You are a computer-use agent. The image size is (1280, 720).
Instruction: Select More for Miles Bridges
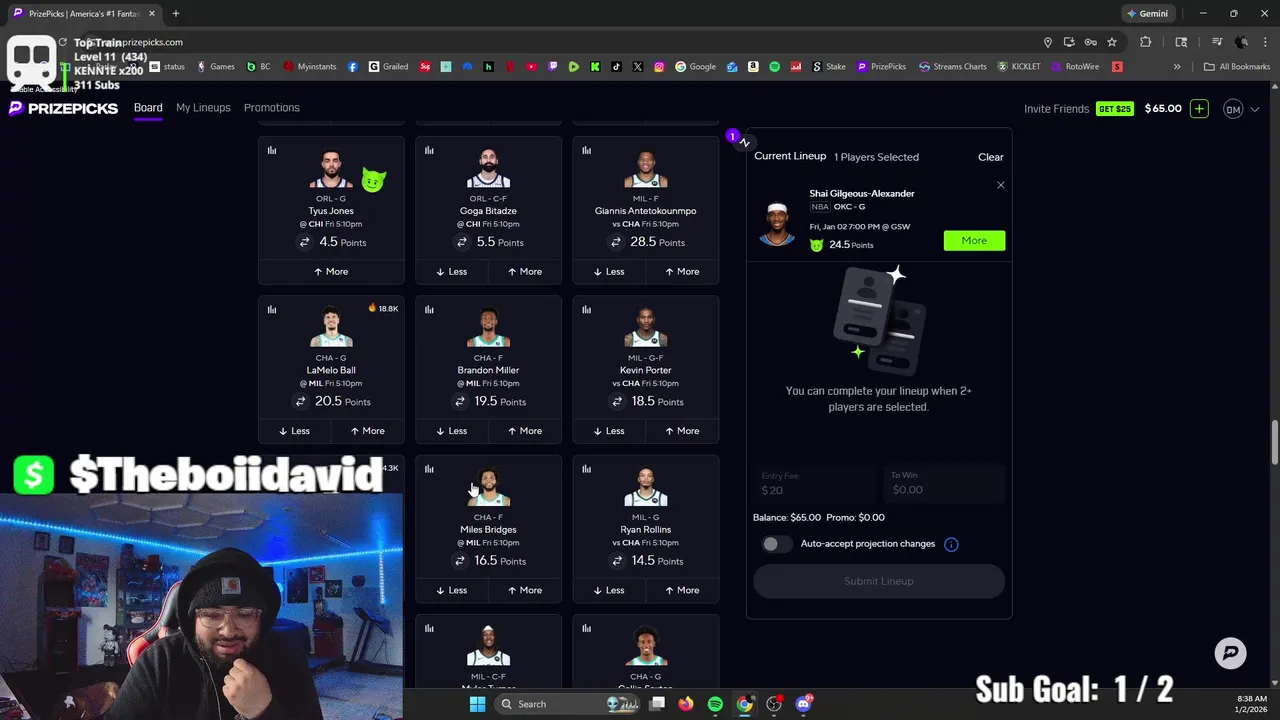pyautogui.click(x=524, y=590)
